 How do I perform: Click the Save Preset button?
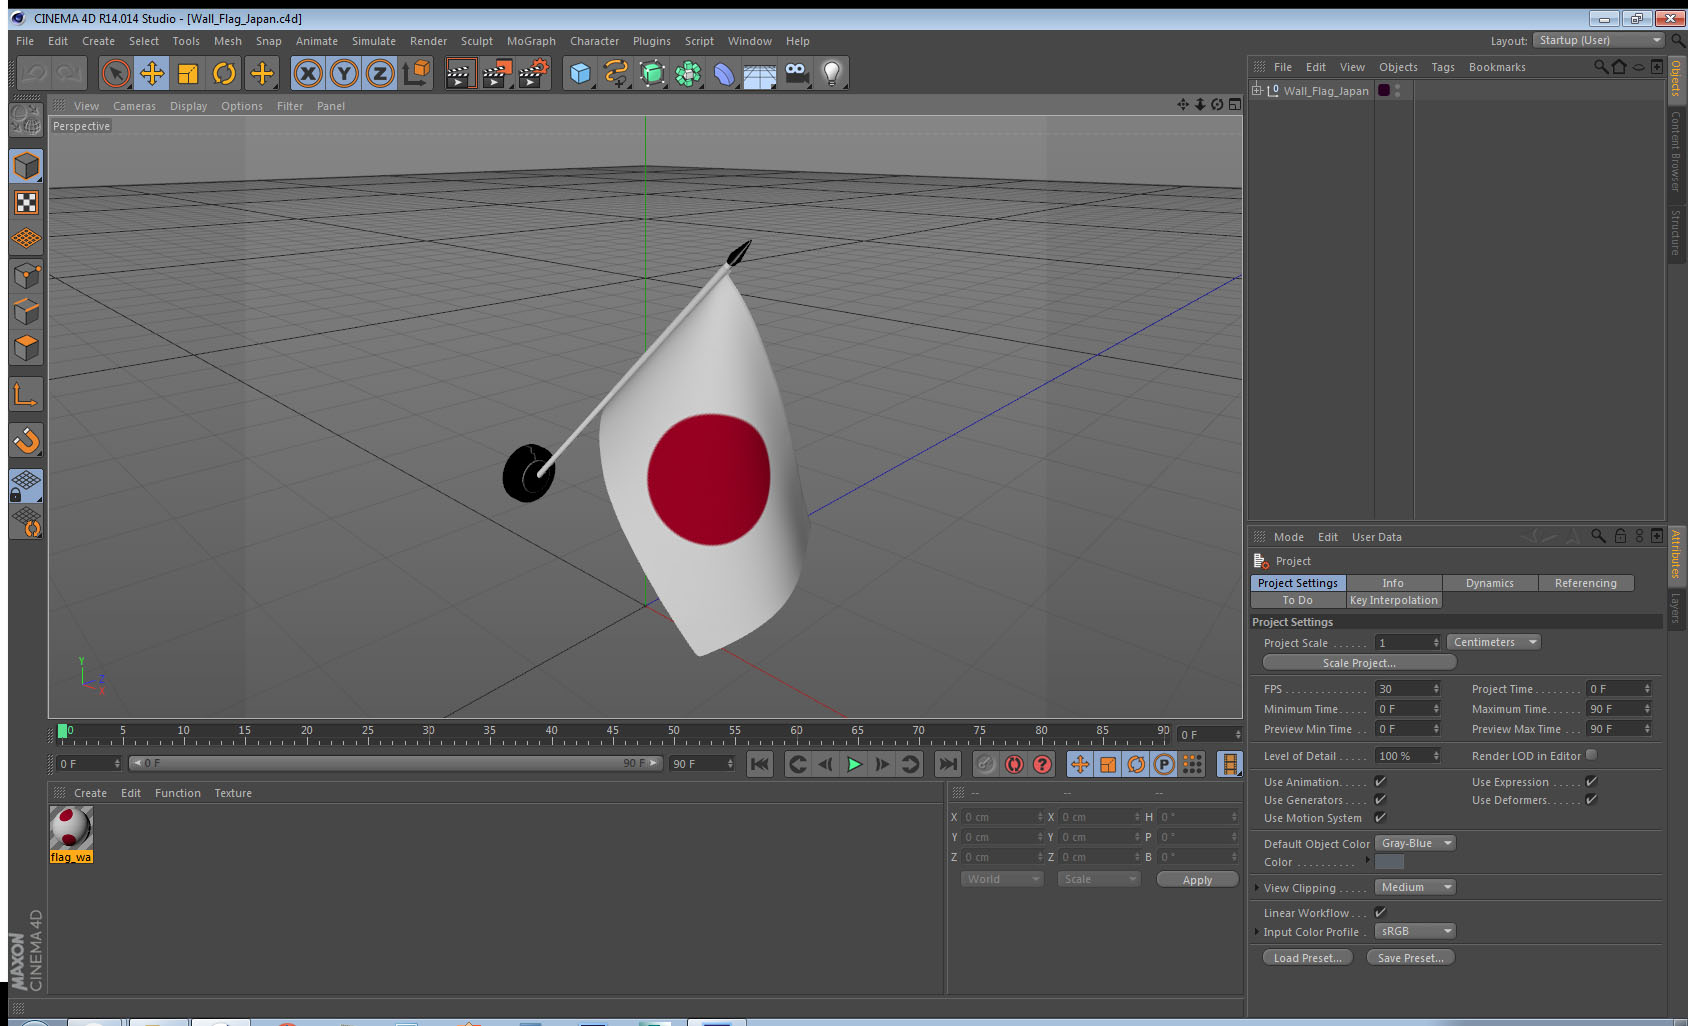(x=1410, y=958)
